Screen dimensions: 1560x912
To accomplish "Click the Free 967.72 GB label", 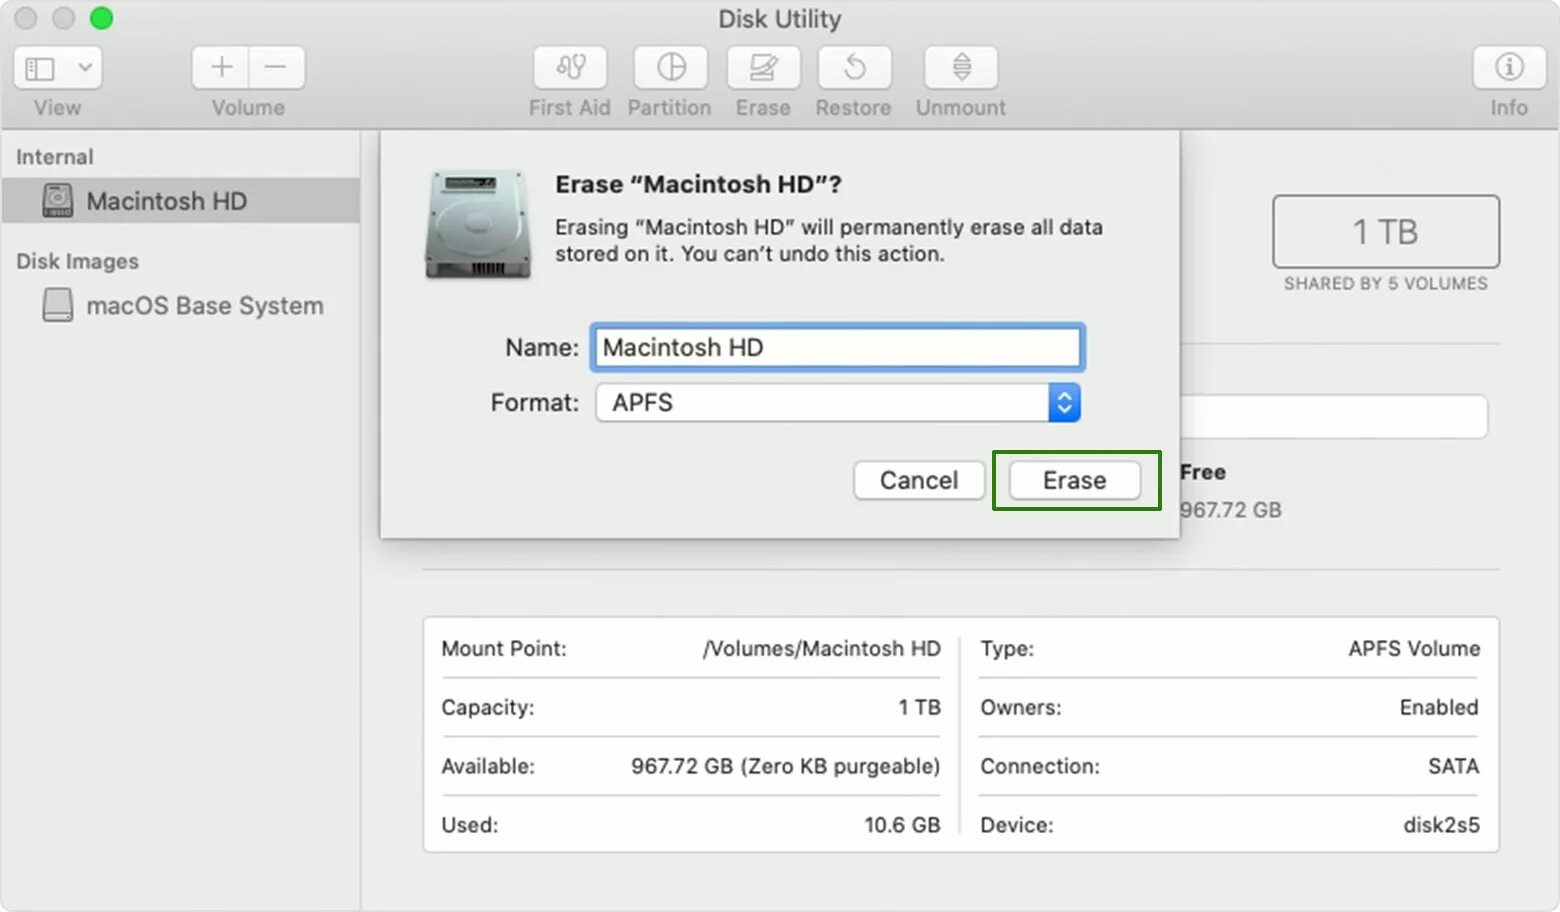I will 1230,490.
